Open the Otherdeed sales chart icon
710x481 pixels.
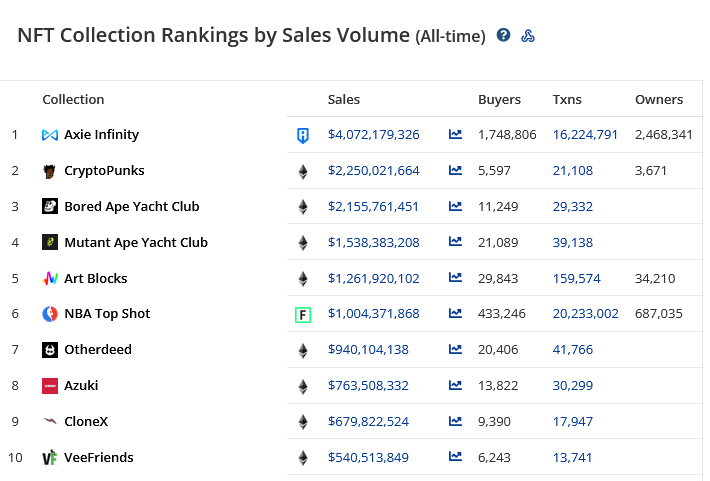tap(455, 349)
